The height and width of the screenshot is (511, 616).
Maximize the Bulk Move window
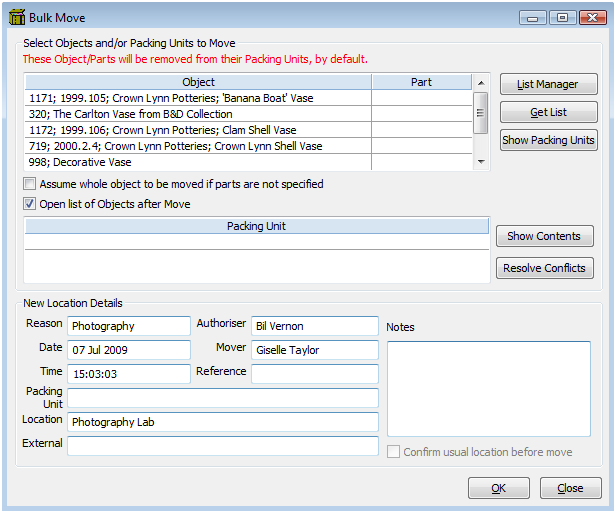563,18
